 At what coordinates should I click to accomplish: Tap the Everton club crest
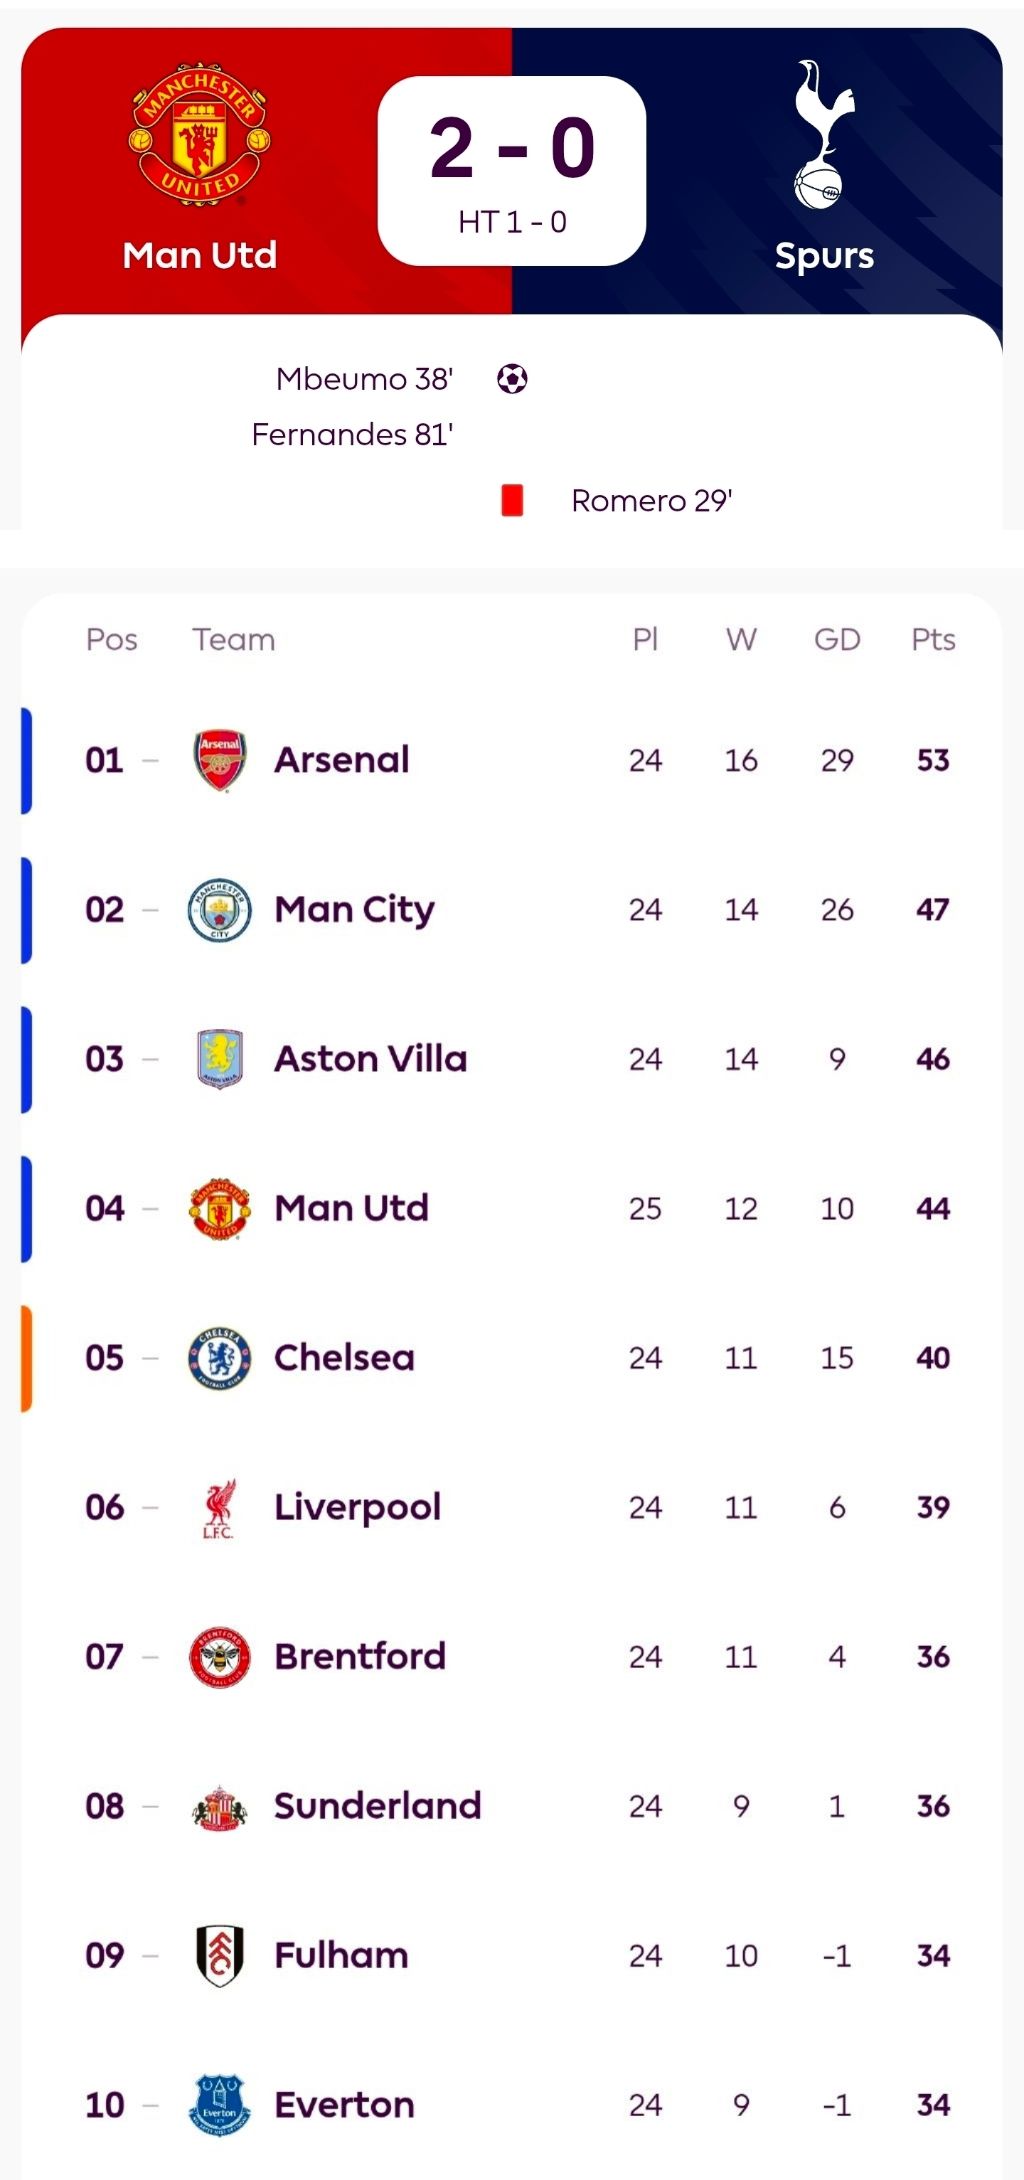coord(219,2104)
